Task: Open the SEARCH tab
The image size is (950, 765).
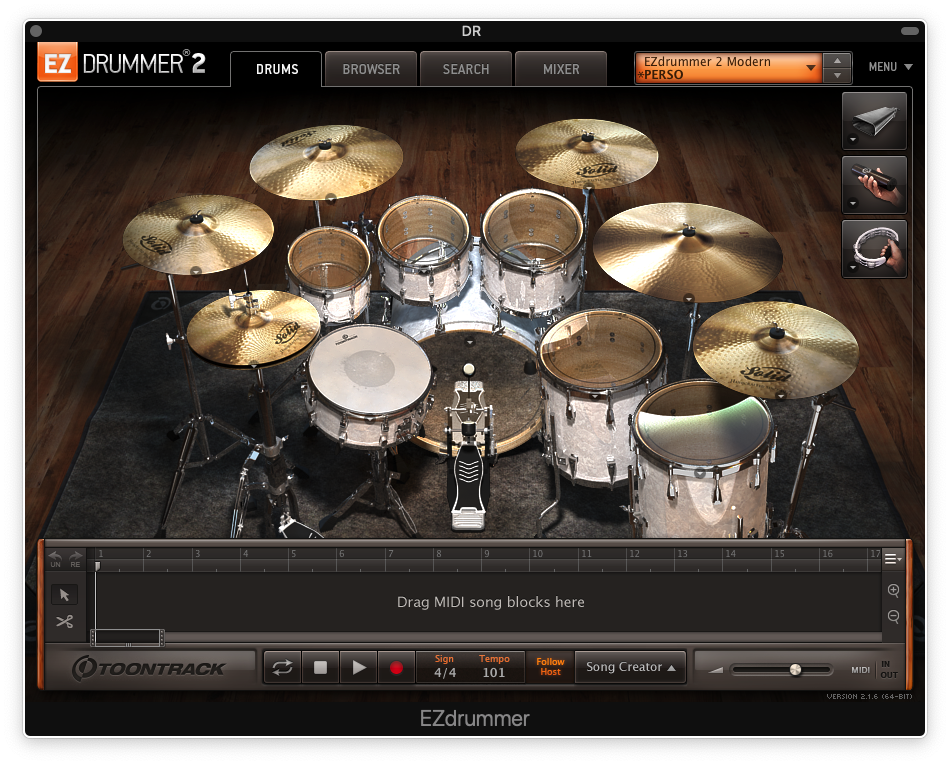Action: tap(465, 69)
